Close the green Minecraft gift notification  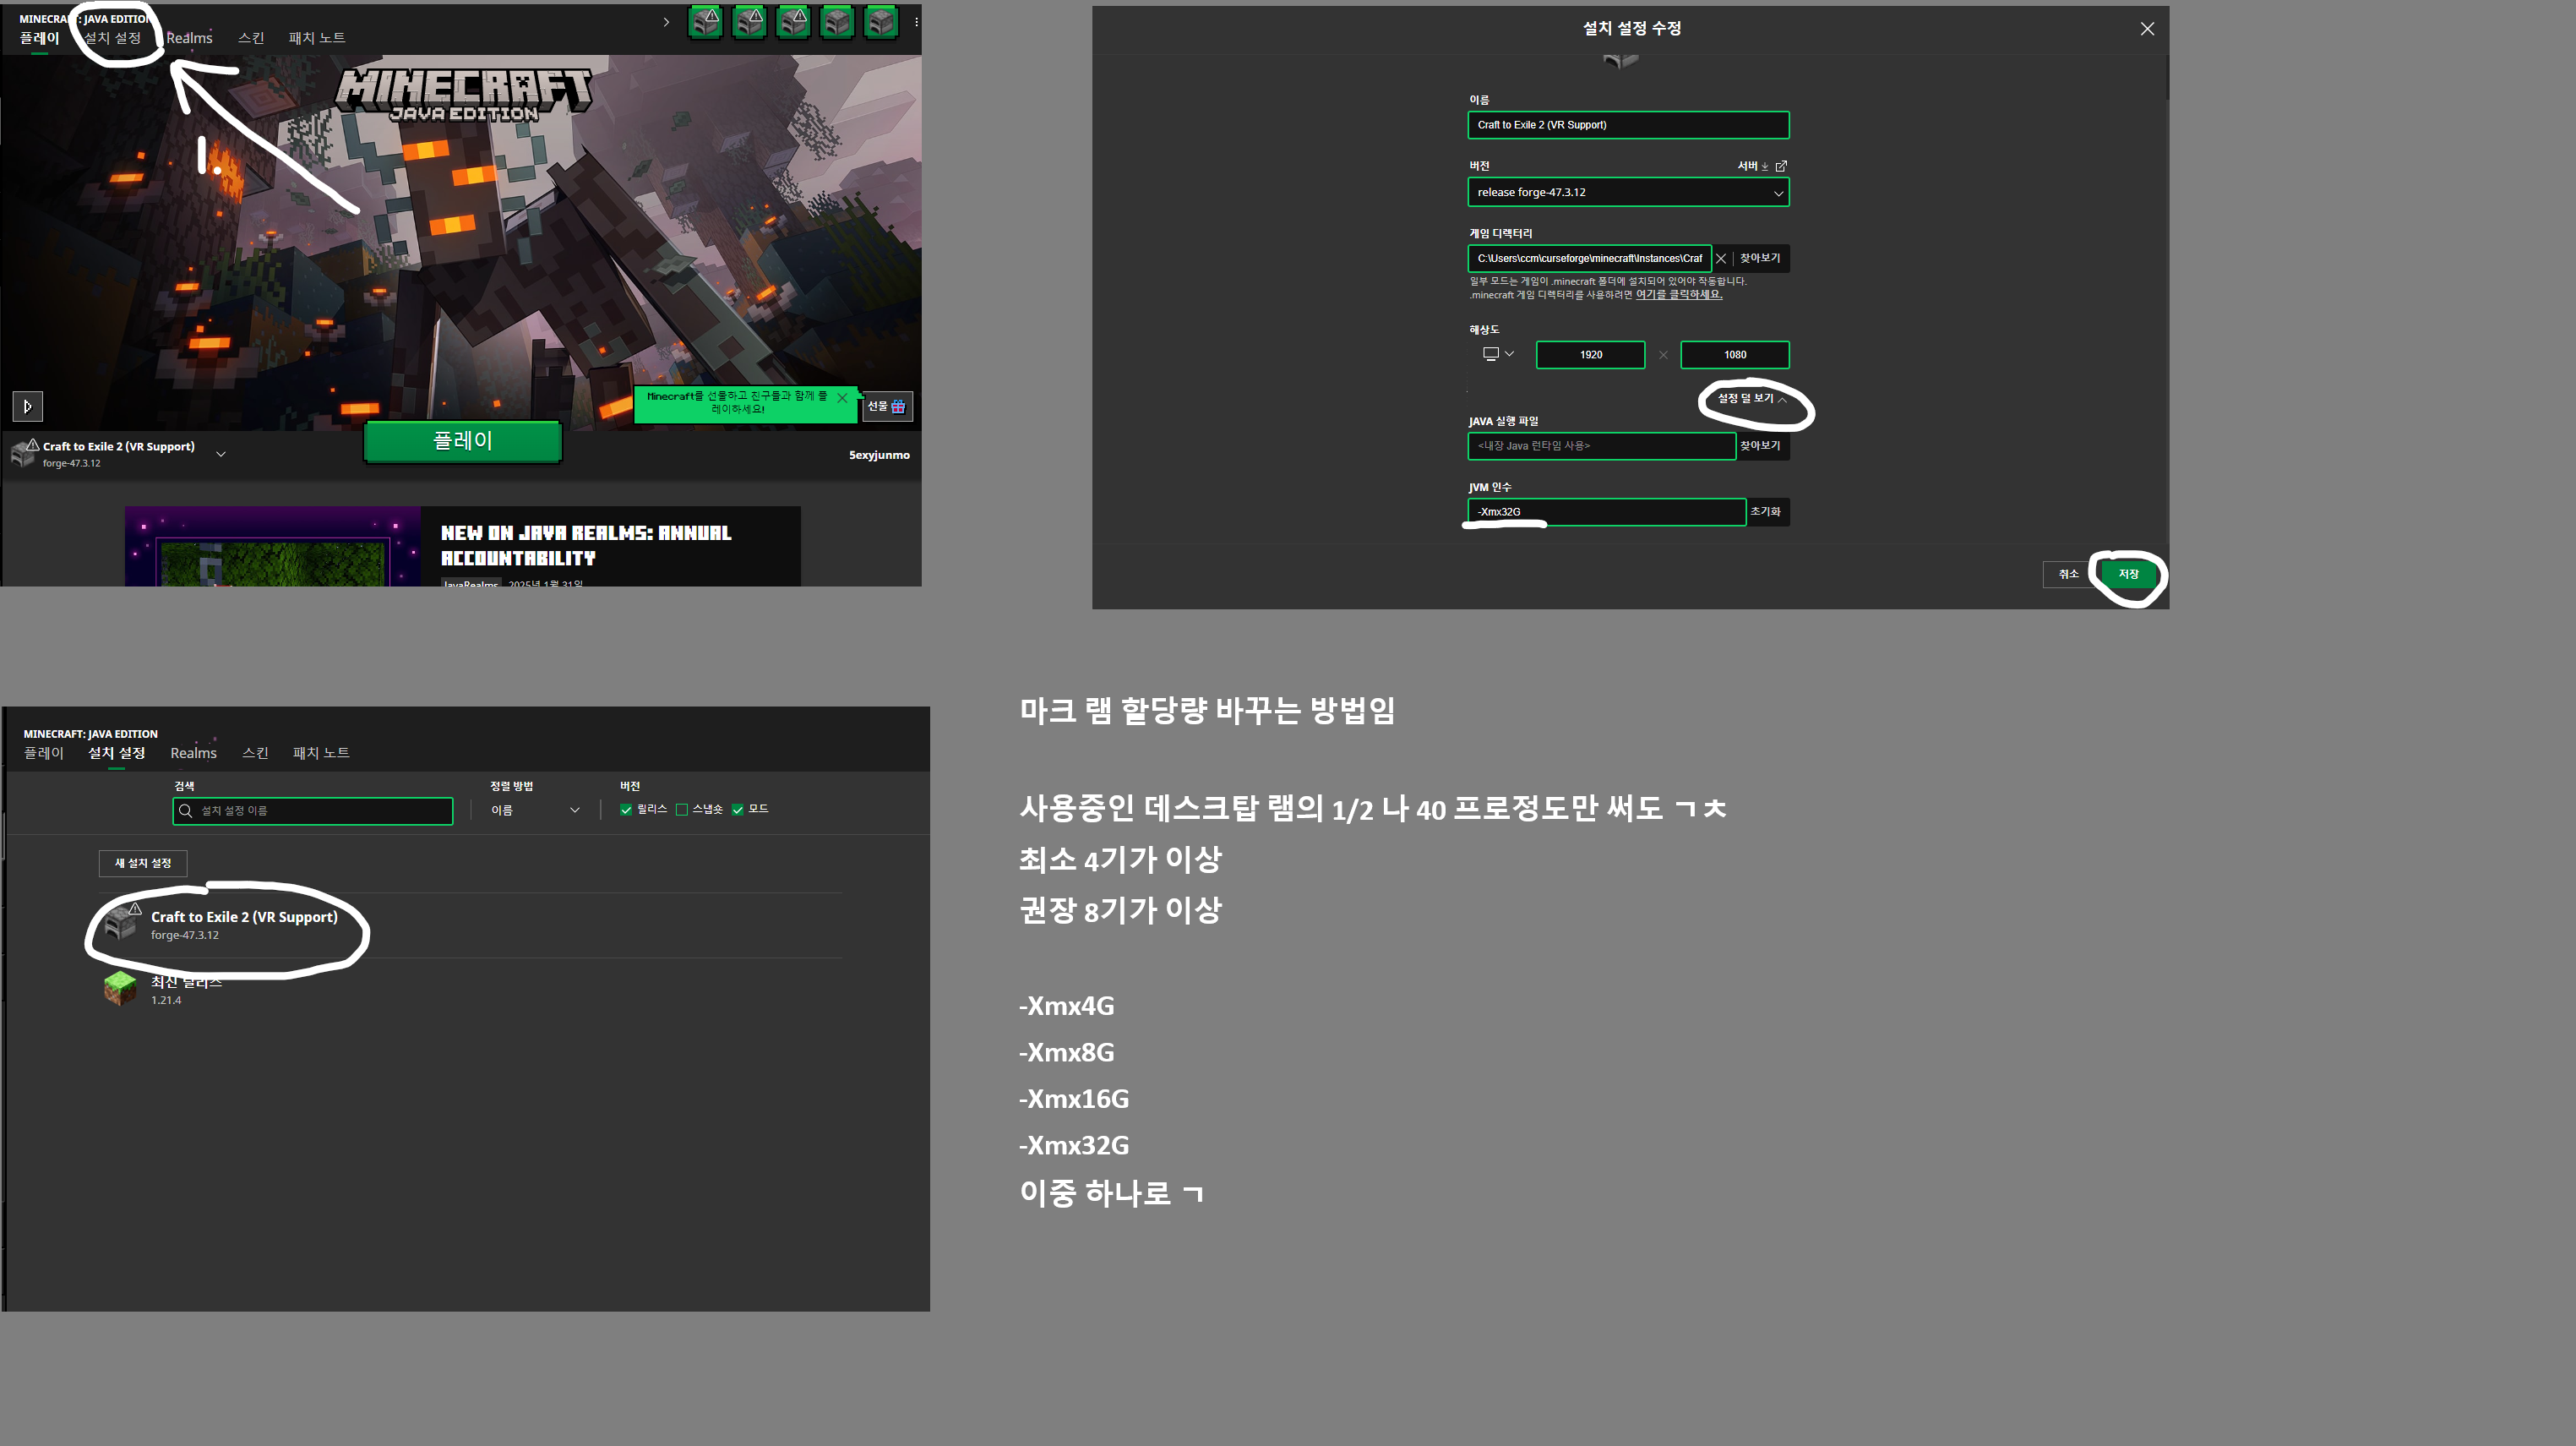[x=842, y=398]
